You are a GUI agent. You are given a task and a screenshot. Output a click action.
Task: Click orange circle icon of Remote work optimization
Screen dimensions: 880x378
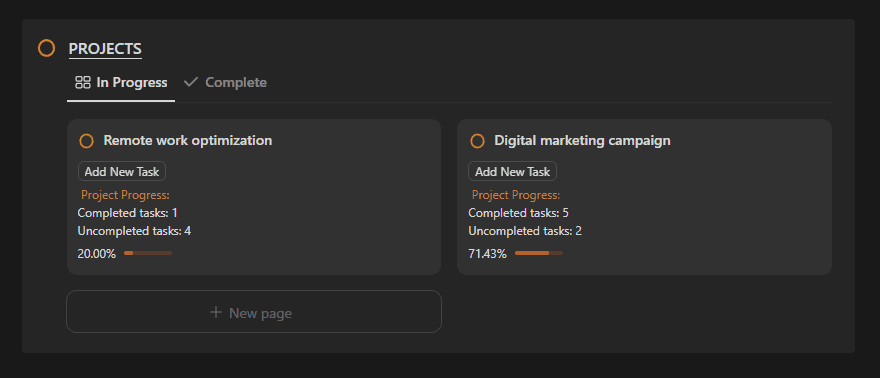pos(86,141)
